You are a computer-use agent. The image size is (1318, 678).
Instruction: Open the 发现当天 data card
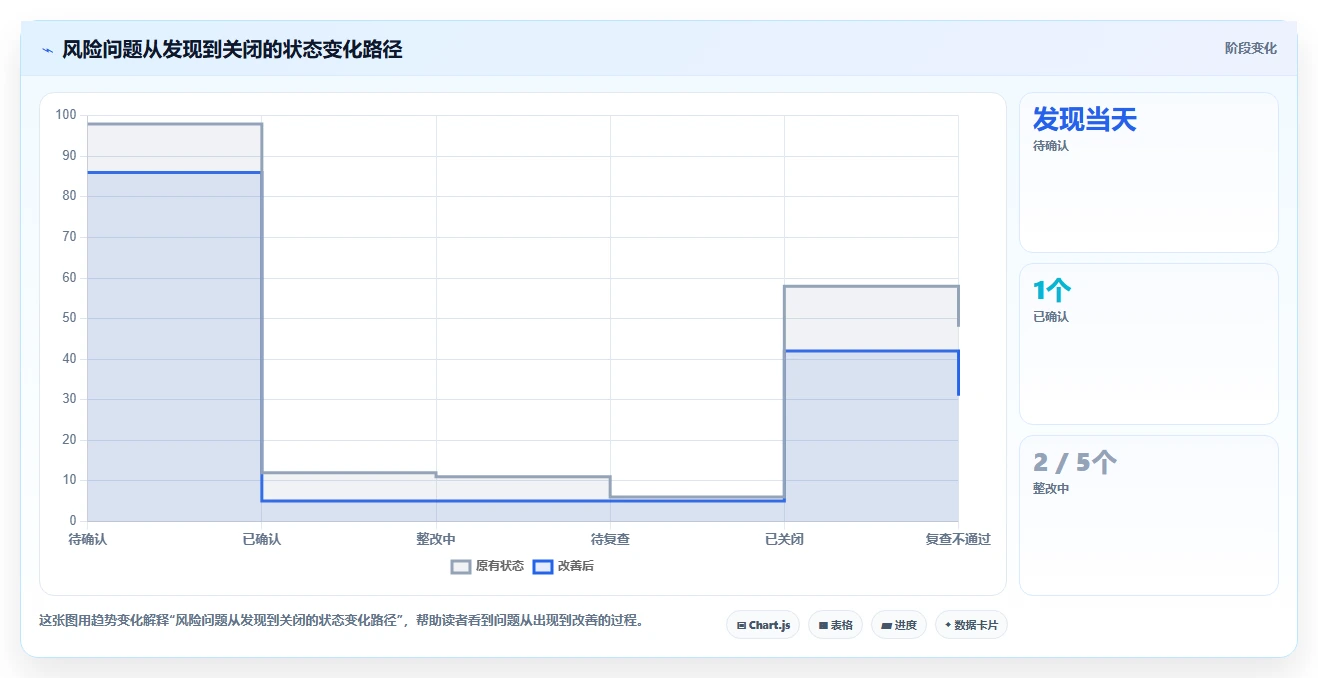tap(1148, 172)
